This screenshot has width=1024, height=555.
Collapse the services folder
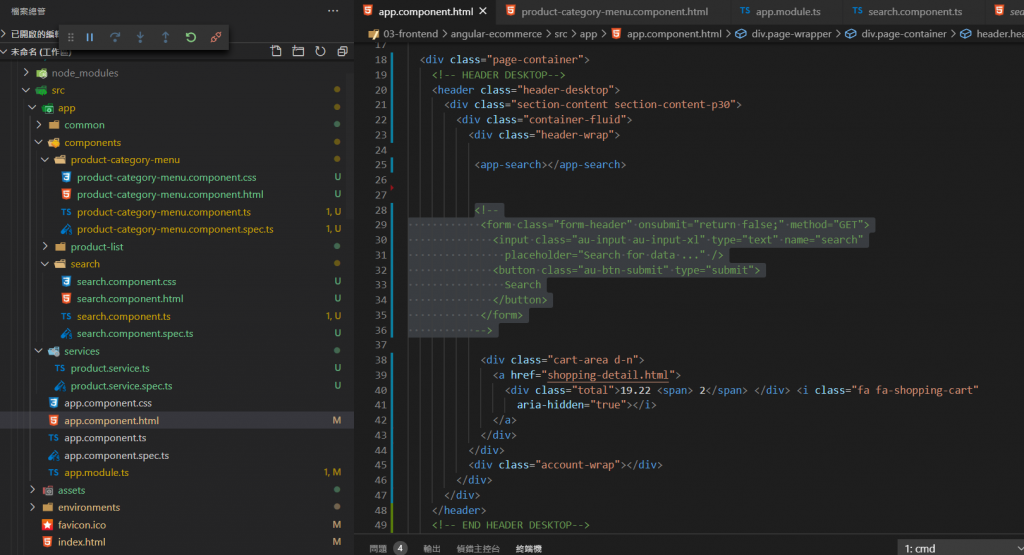39,351
